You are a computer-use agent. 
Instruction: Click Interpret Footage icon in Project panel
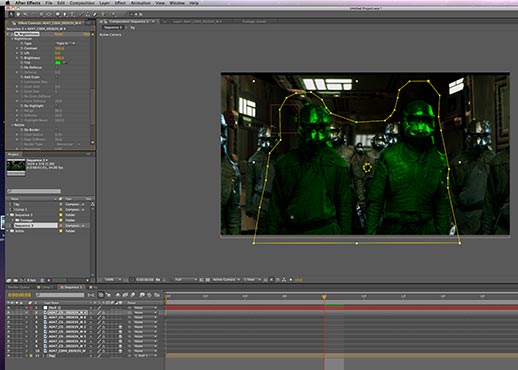(9, 280)
